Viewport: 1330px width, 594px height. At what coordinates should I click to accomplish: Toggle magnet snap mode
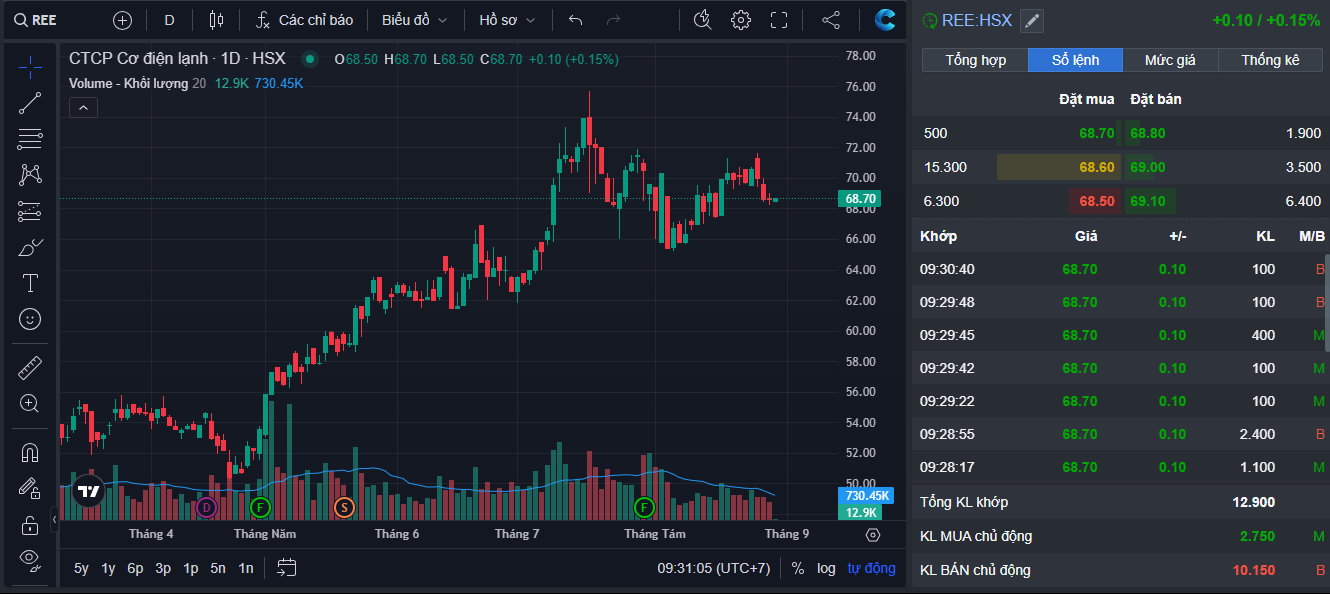click(x=30, y=452)
